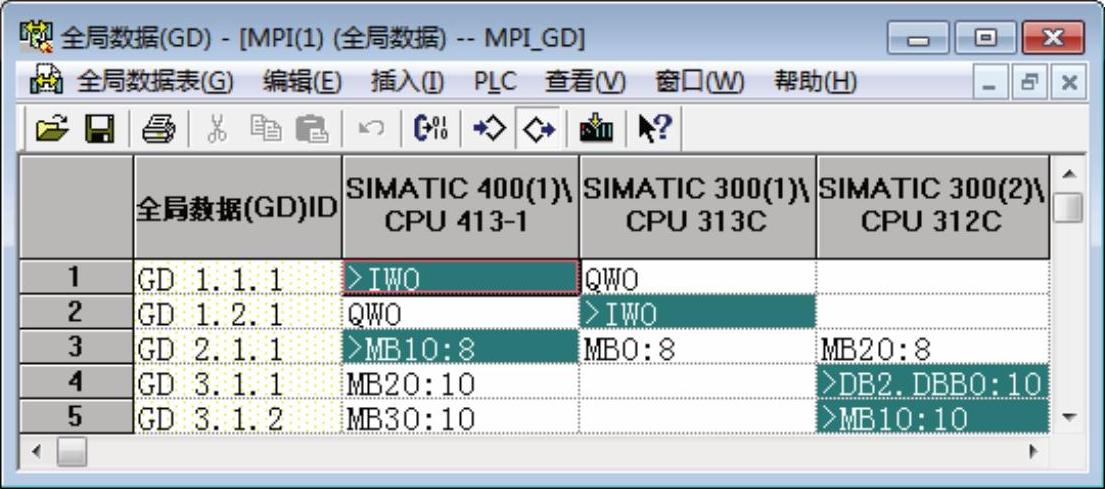Activate the context help pointer

655,129
